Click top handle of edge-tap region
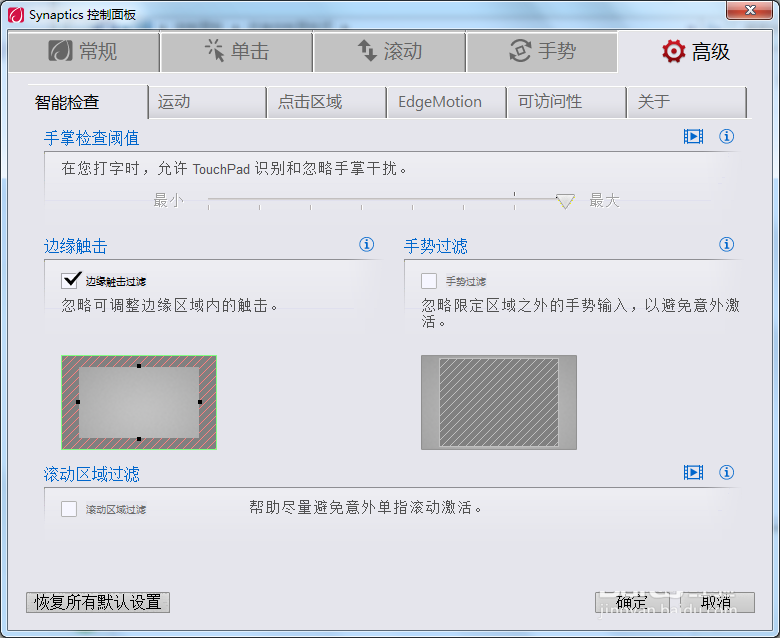The width and height of the screenshot is (780, 638). click(139, 366)
